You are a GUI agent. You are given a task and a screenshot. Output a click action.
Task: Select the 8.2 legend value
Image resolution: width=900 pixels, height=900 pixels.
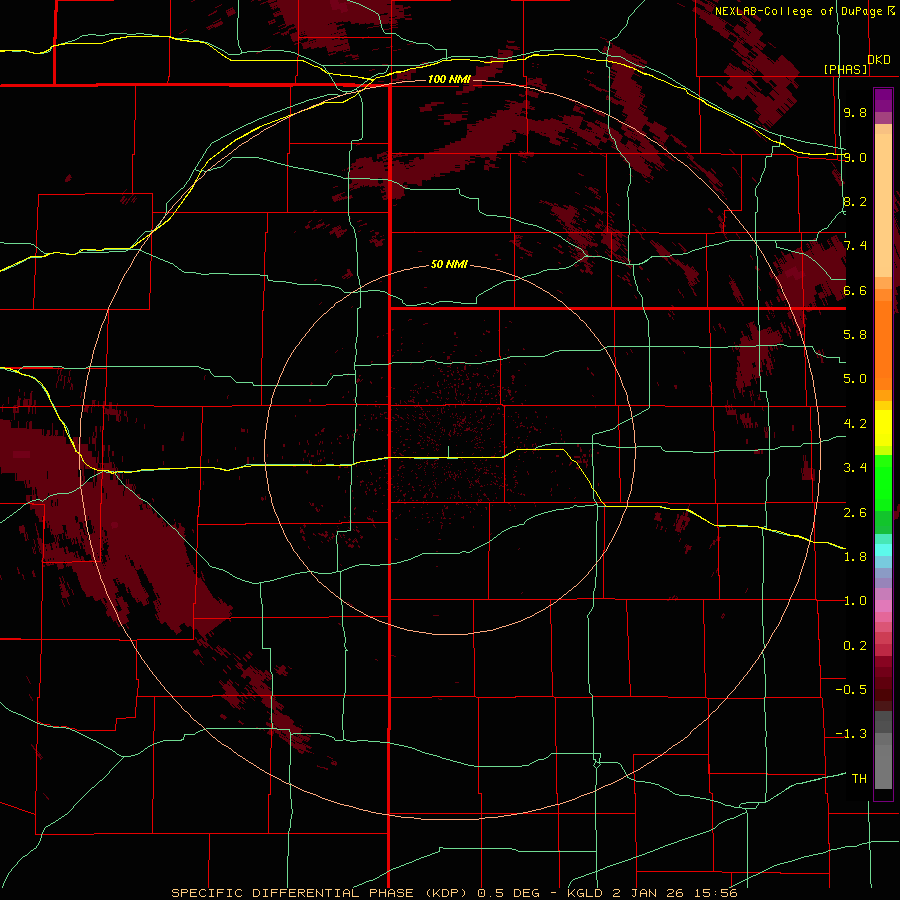click(855, 201)
